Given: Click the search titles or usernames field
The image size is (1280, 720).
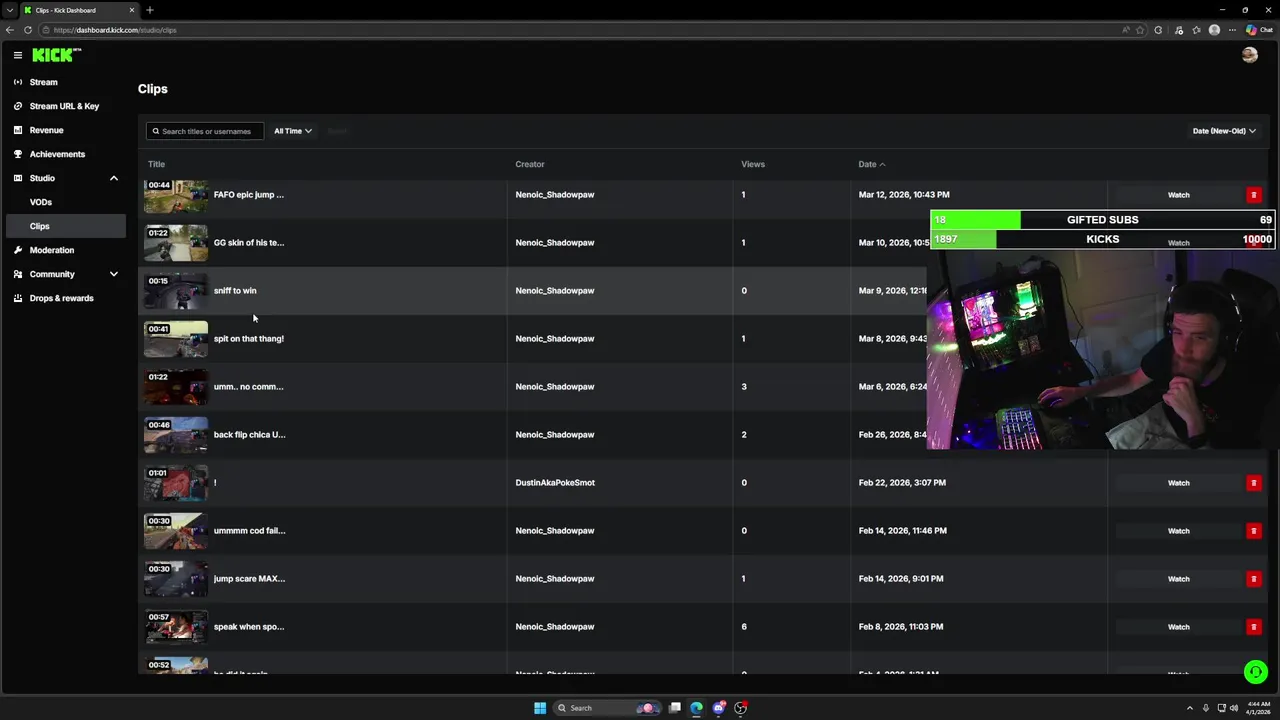Looking at the screenshot, I should pos(205,131).
